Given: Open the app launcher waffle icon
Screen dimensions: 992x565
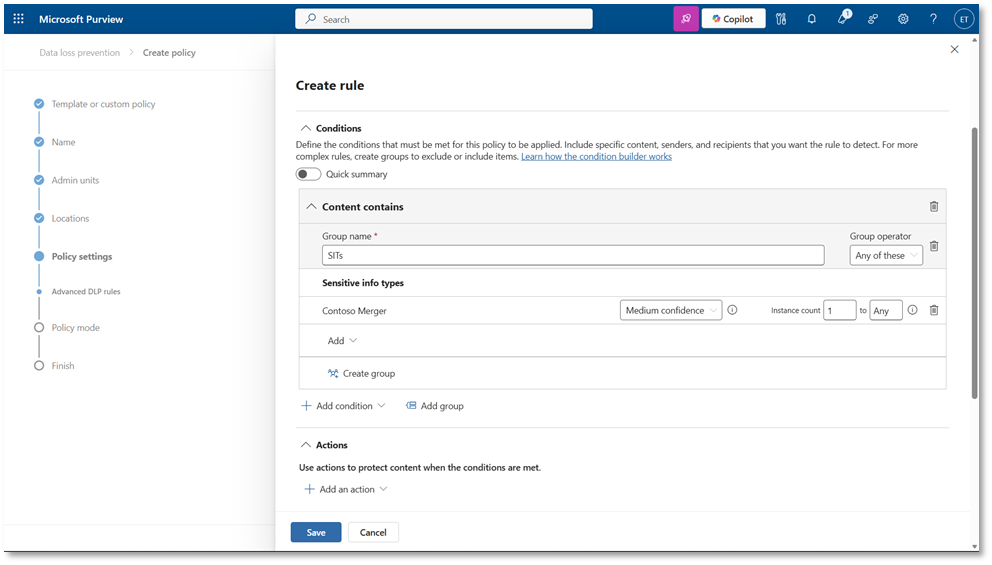Looking at the screenshot, I should pyautogui.click(x=18, y=19).
